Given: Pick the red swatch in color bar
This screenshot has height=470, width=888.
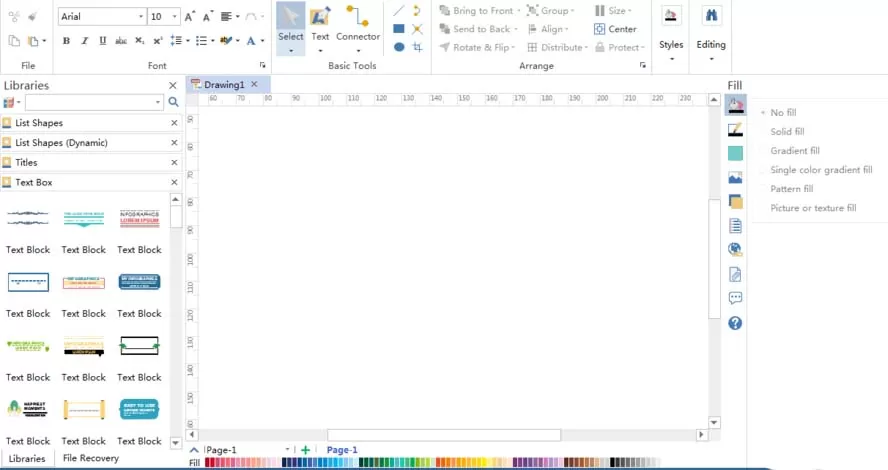Looking at the screenshot, I should (x=209, y=463).
